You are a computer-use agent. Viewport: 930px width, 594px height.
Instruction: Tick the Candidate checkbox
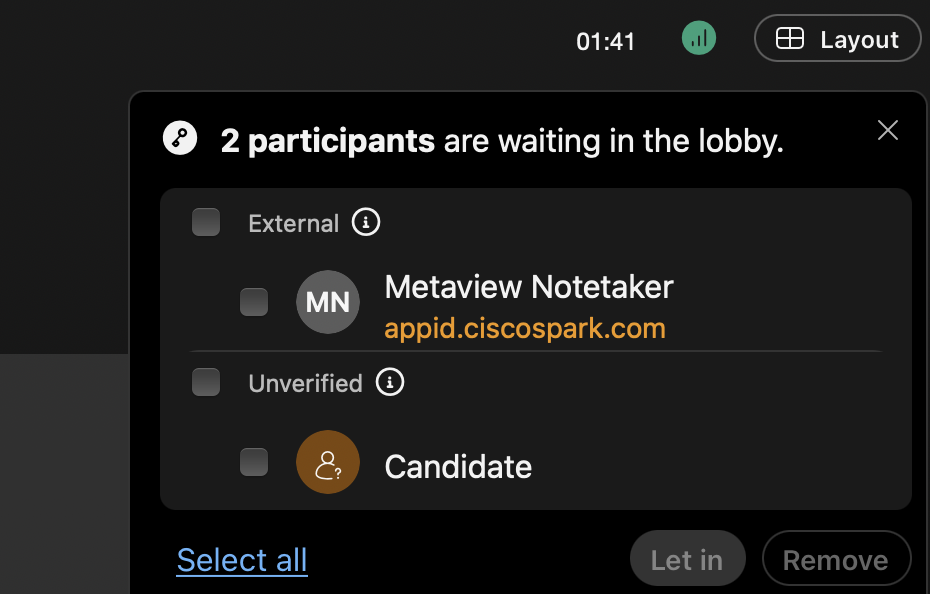tap(254, 462)
